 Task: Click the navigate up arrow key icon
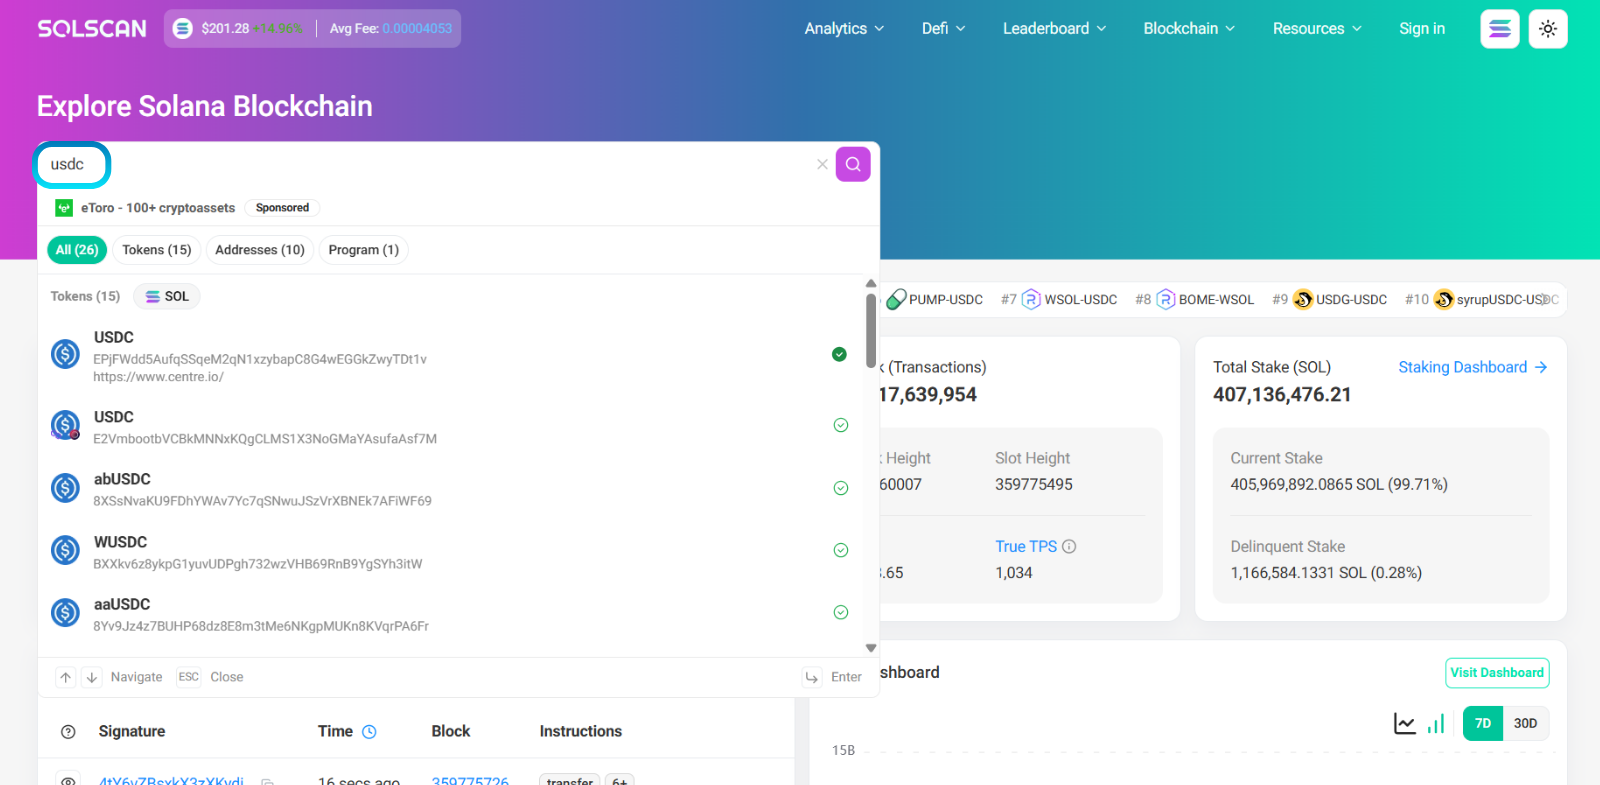pos(65,677)
